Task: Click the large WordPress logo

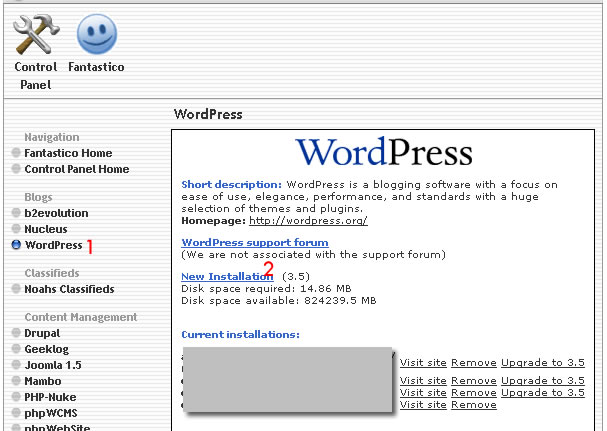Action: click(x=384, y=152)
